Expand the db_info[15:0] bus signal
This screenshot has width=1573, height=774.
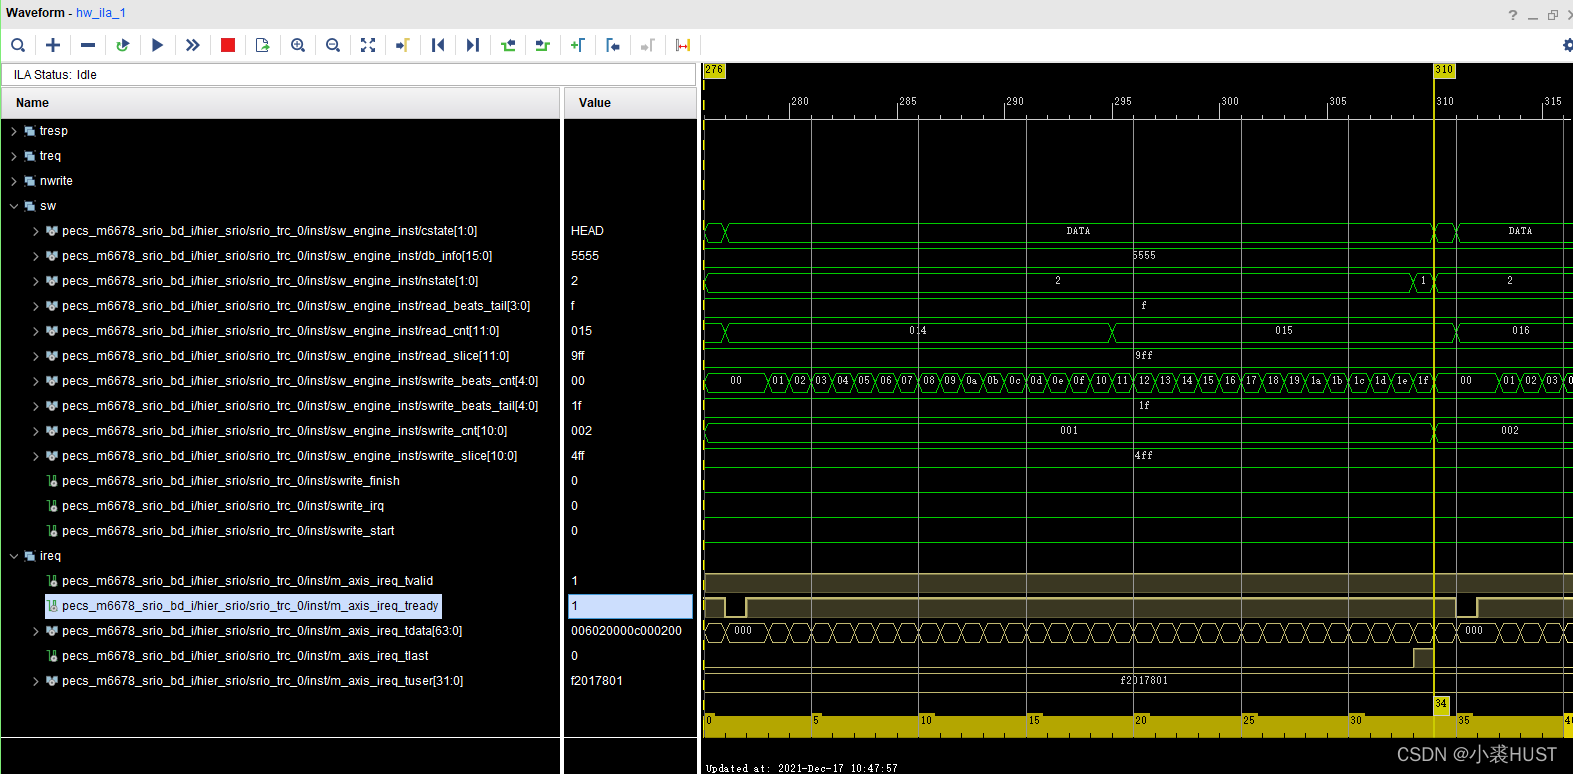(36, 256)
